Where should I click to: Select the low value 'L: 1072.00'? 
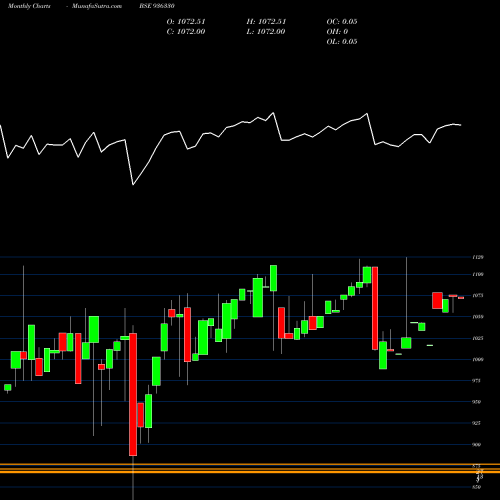(x=266, y=32)
